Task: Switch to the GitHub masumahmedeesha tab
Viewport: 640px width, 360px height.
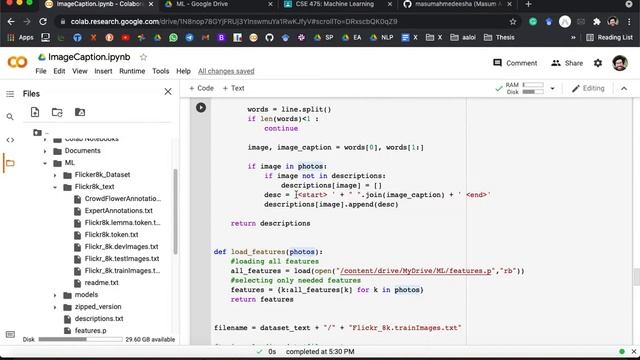Action: click(x=457, y=4)
